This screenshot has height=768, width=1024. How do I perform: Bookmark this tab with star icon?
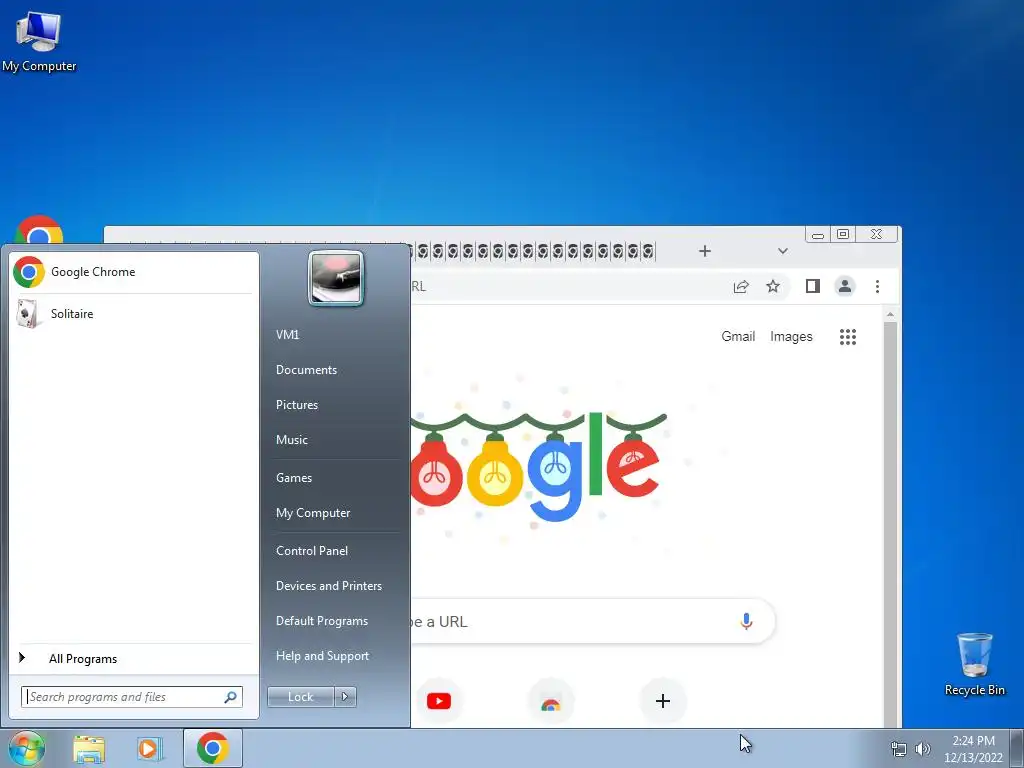click(773, 287)
